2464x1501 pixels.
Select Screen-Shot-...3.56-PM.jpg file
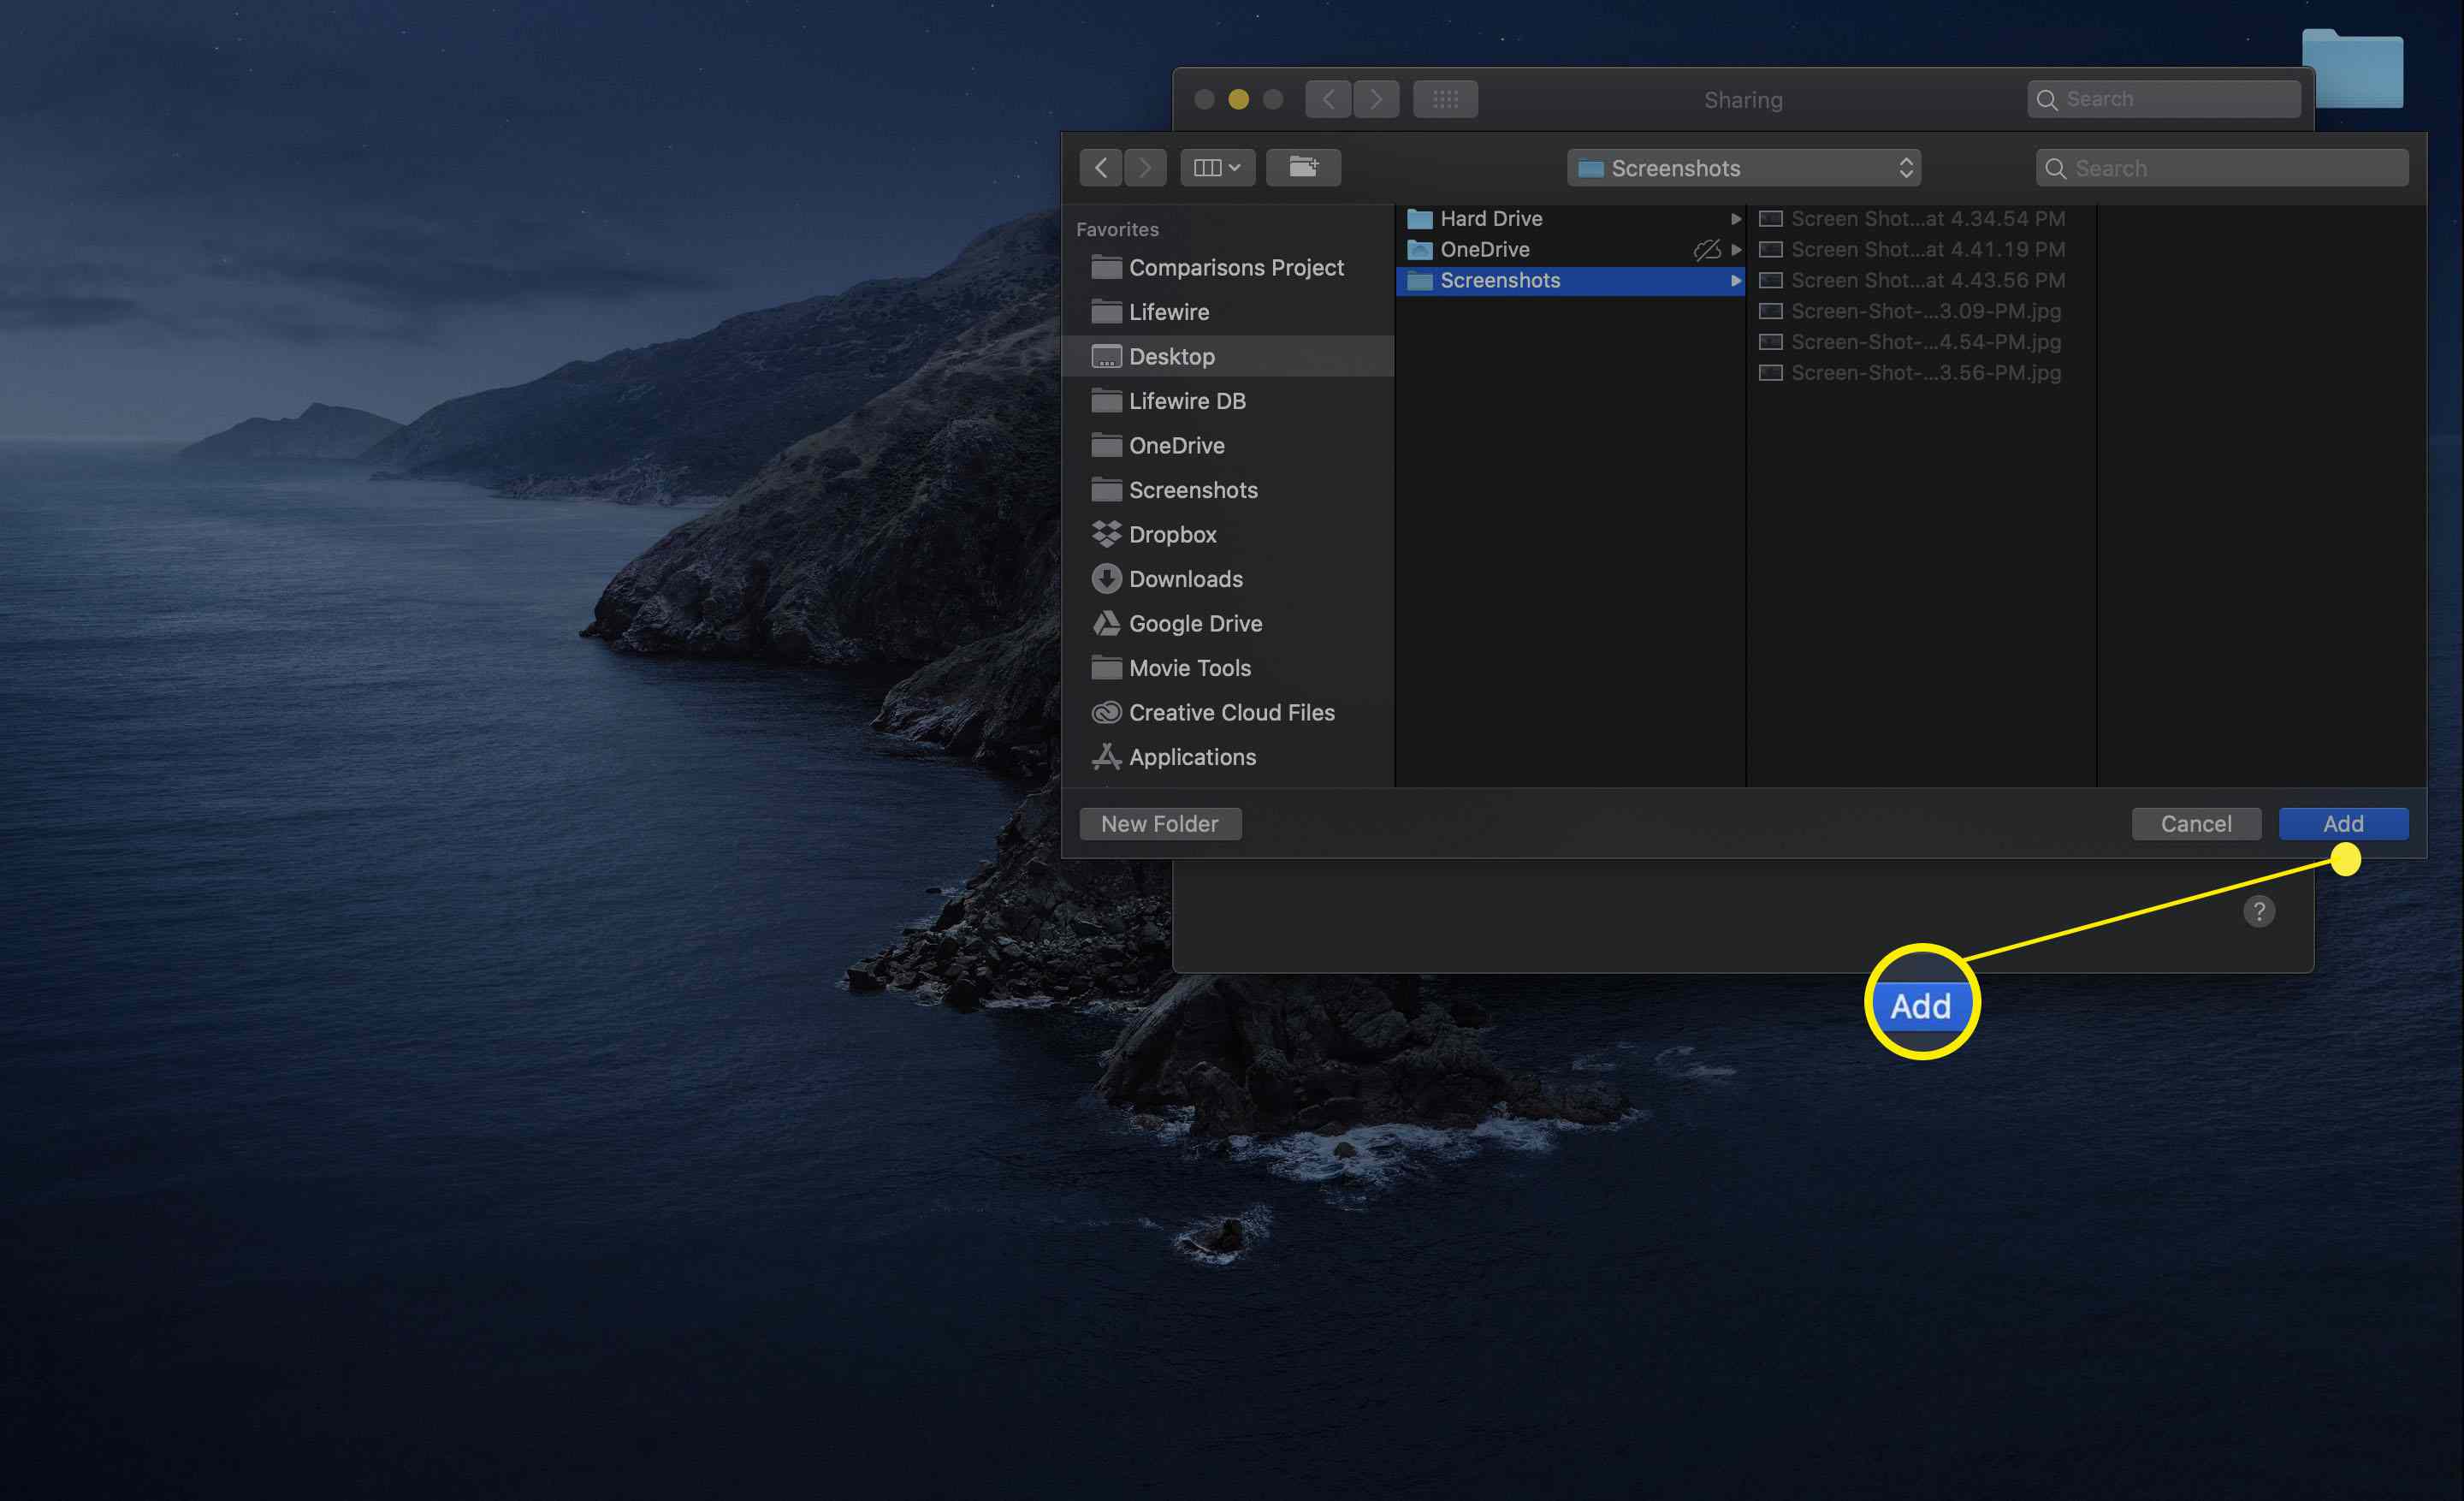(1920, 374)
